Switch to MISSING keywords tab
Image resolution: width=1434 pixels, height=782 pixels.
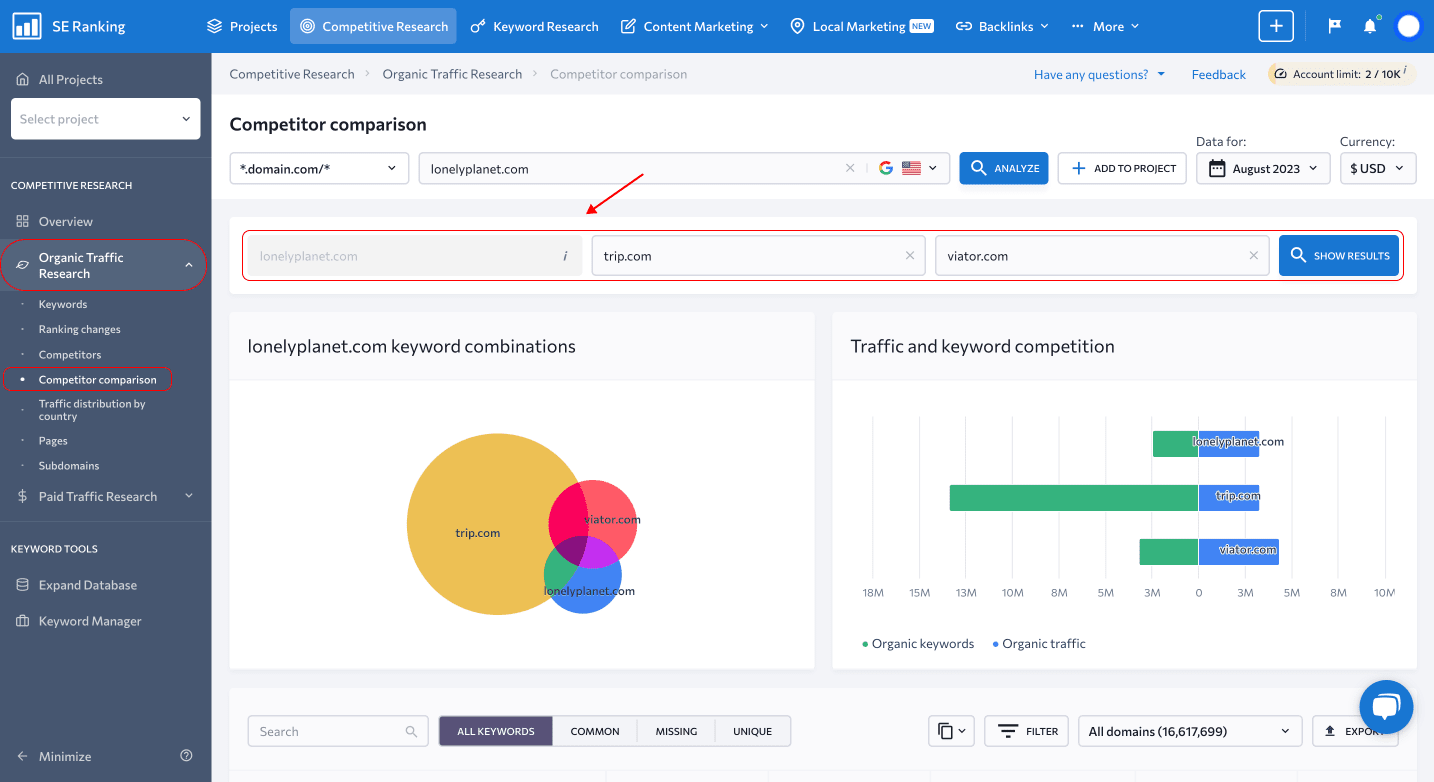(676, 731)
